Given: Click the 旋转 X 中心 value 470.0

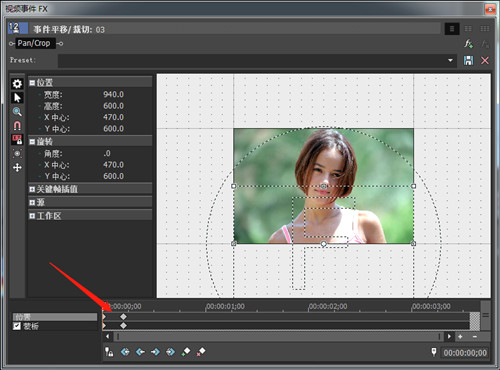Looking at the screenshot, I should click(113, 165).
